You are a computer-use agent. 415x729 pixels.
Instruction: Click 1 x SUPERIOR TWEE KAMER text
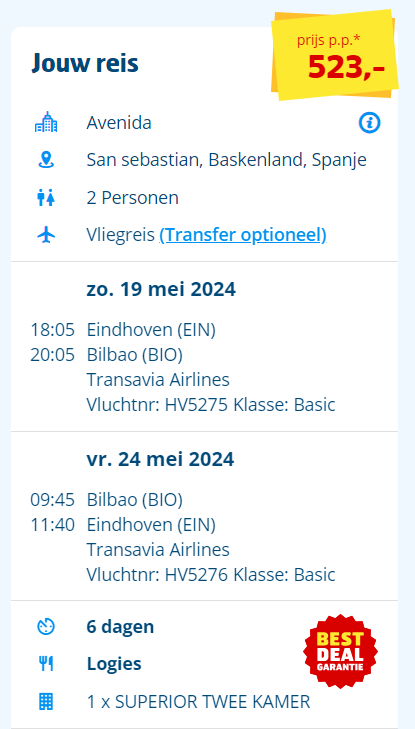(x=198, y=702)
